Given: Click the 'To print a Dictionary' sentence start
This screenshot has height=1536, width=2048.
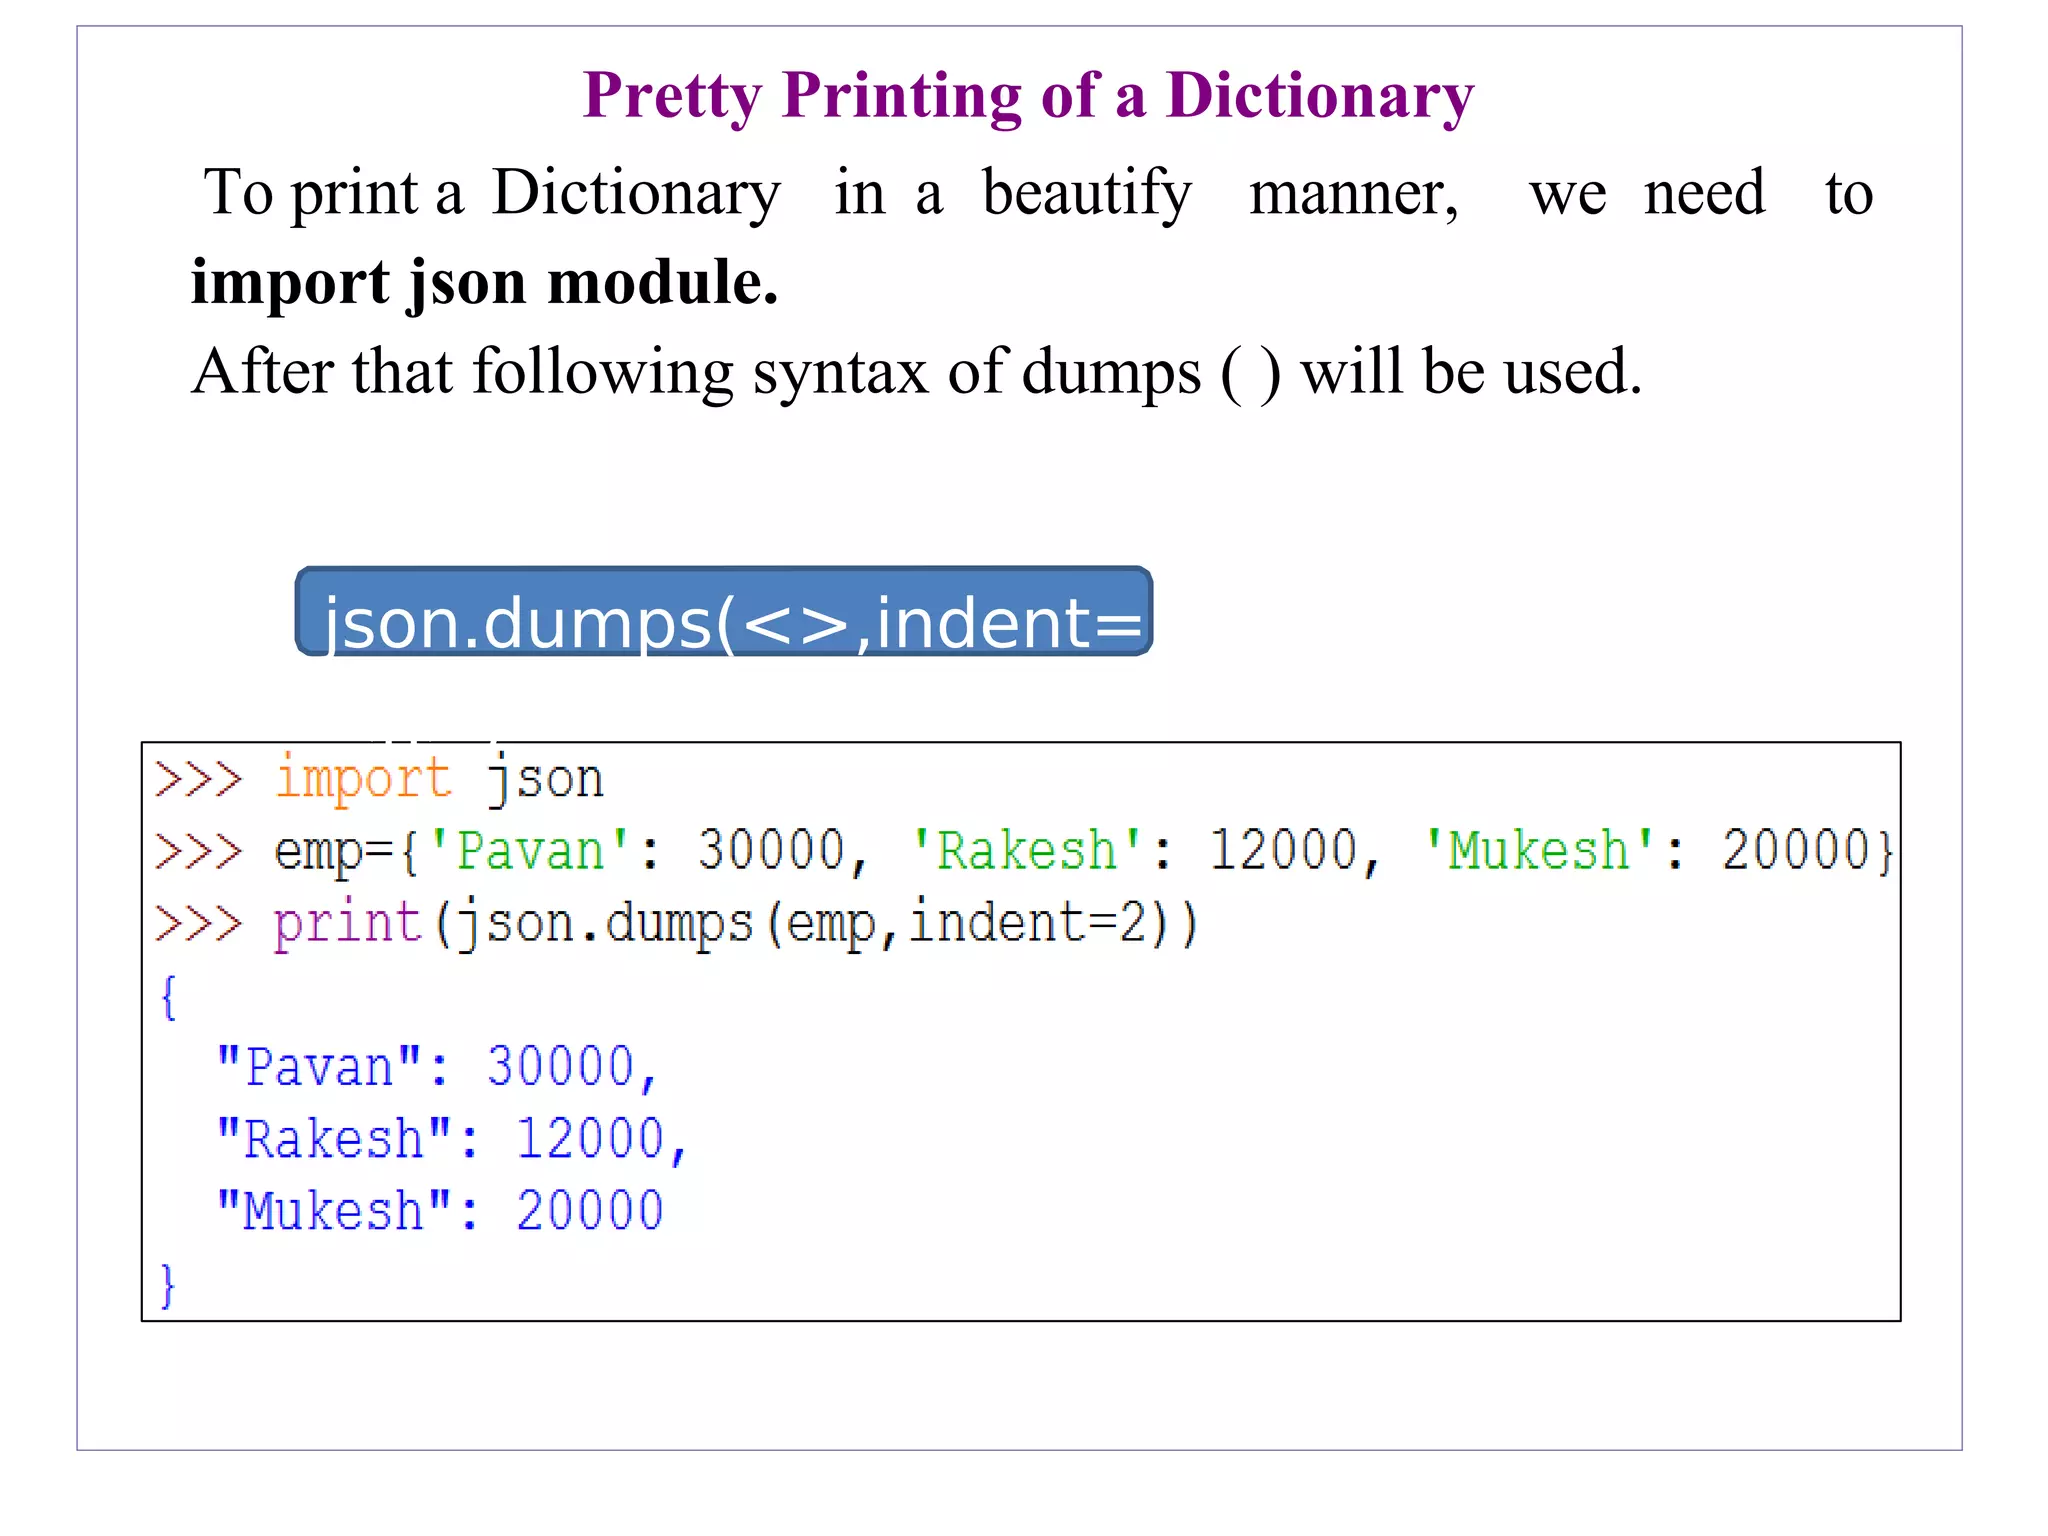Looking at the screenshot, I should pos(492,194).
